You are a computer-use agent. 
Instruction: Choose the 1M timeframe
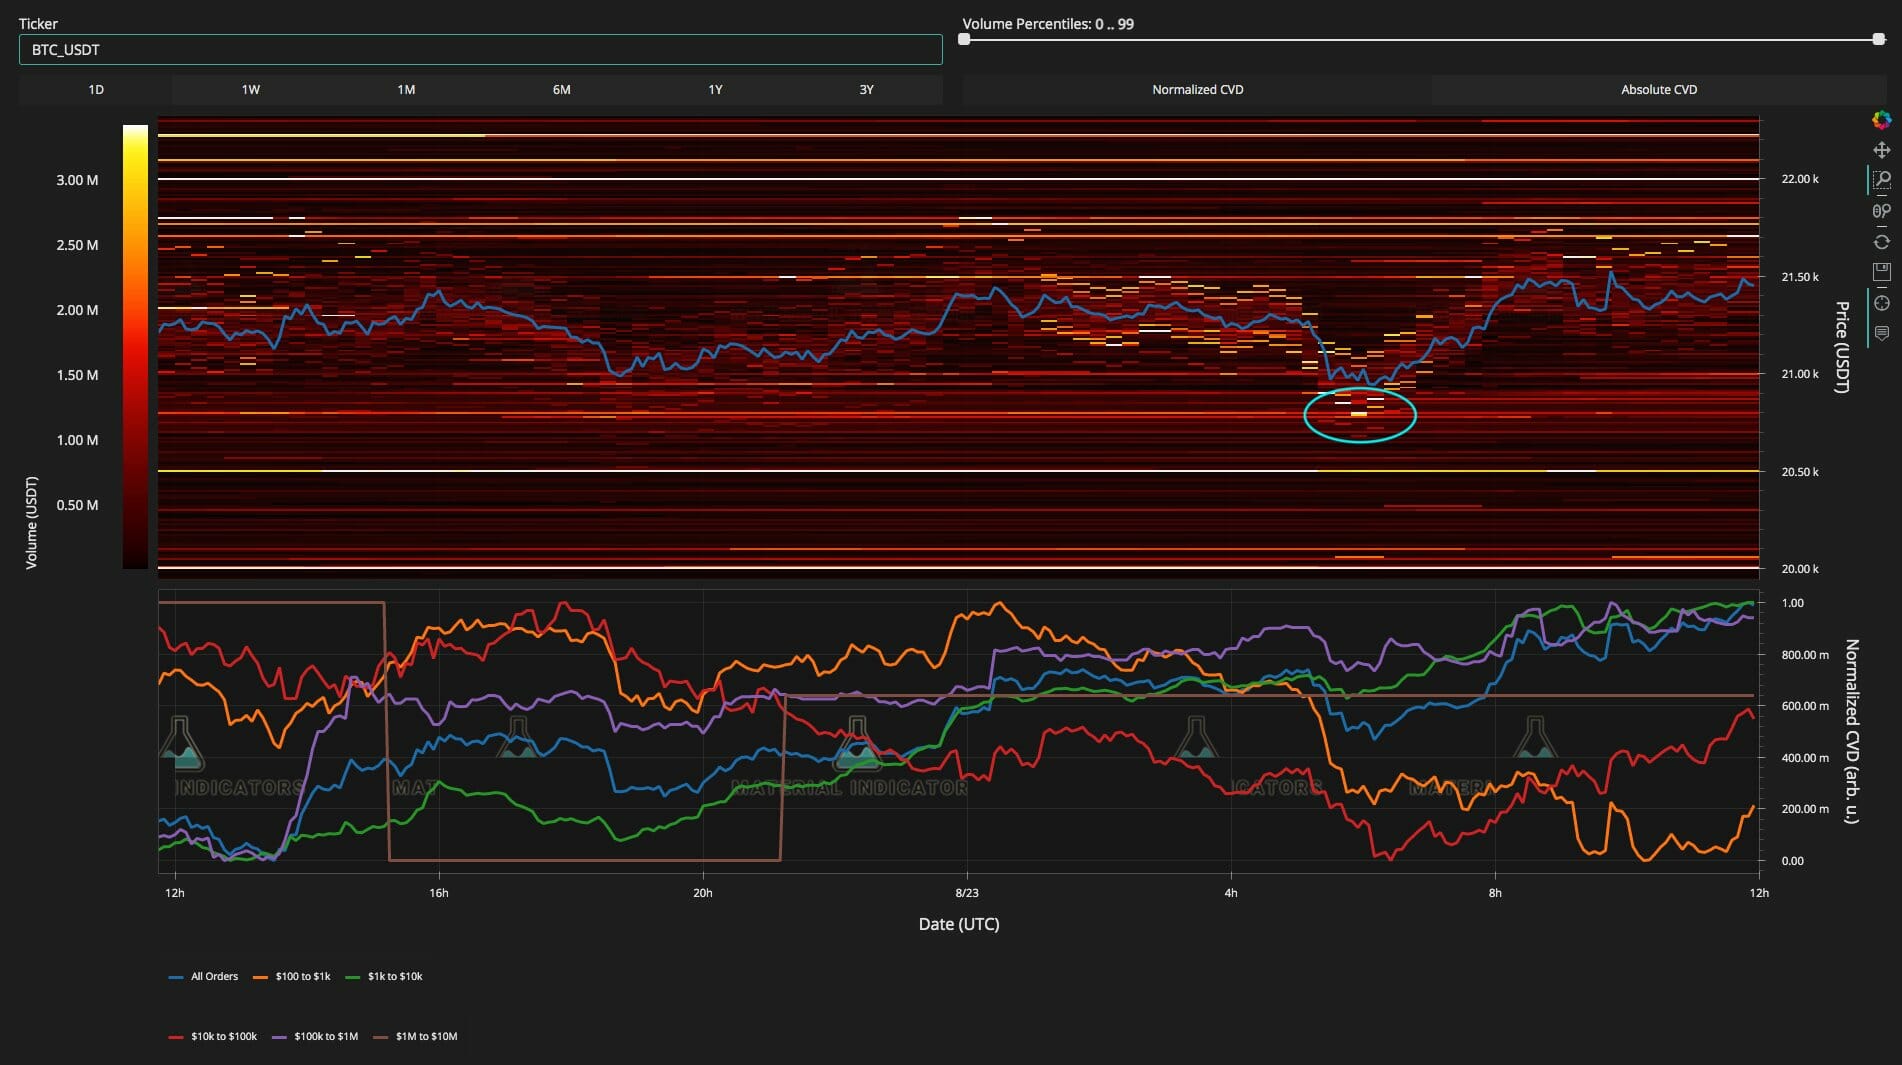(406, 90)
